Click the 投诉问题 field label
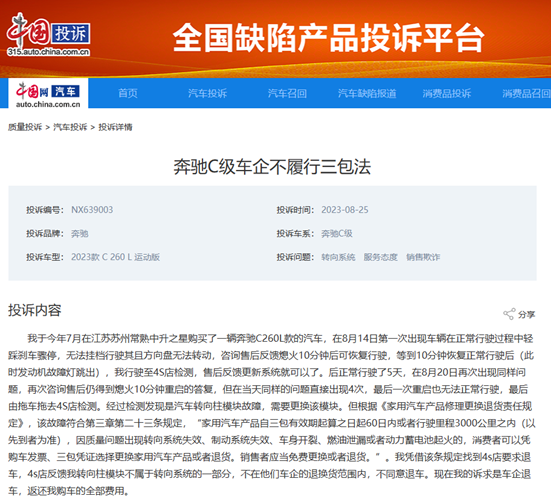This screenshot has height=499, width=551. click(x=295, y=257)
